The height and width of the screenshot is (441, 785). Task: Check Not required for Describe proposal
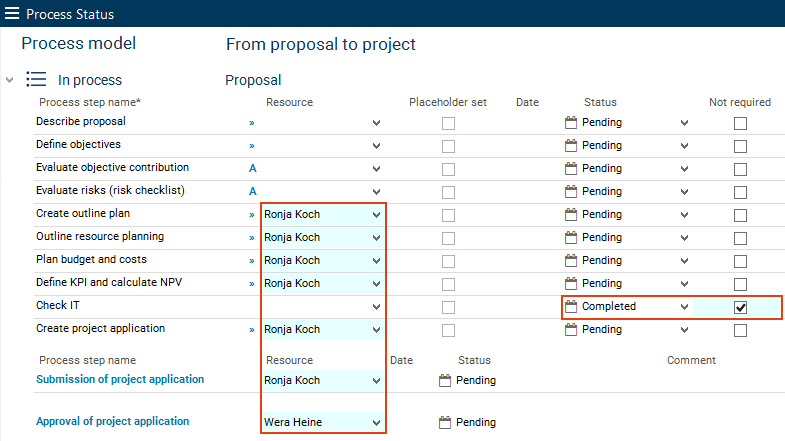[x=740, y=123]
